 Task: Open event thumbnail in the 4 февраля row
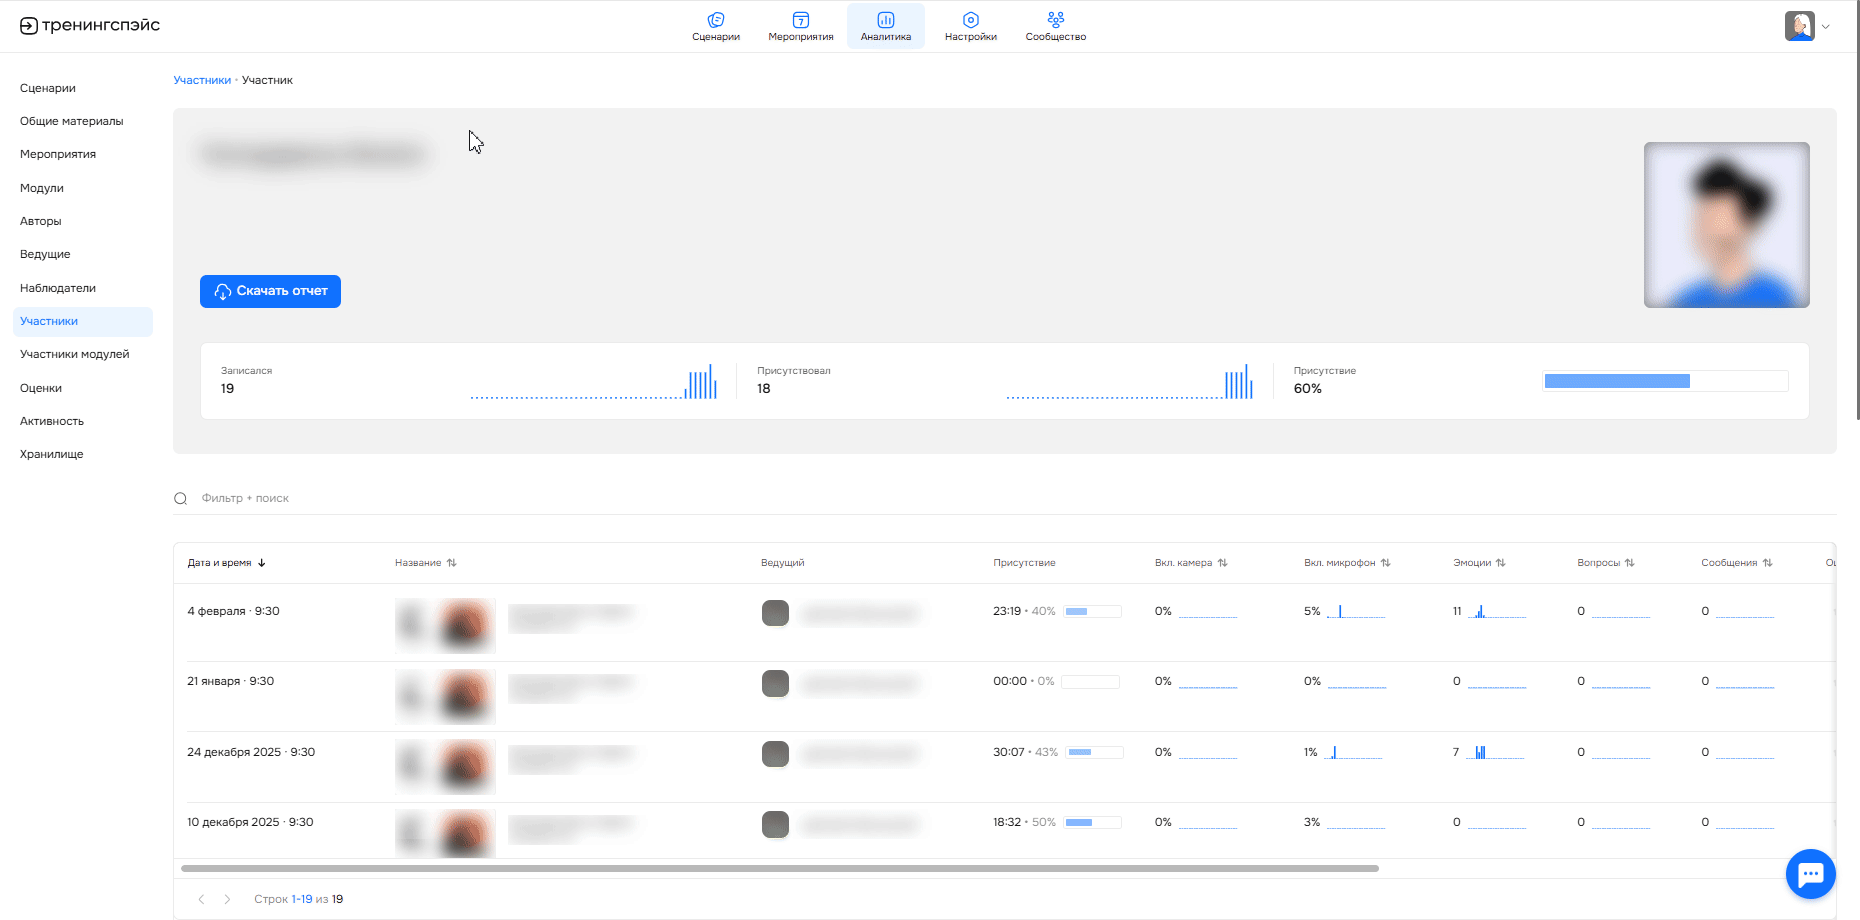click(446, 625)
